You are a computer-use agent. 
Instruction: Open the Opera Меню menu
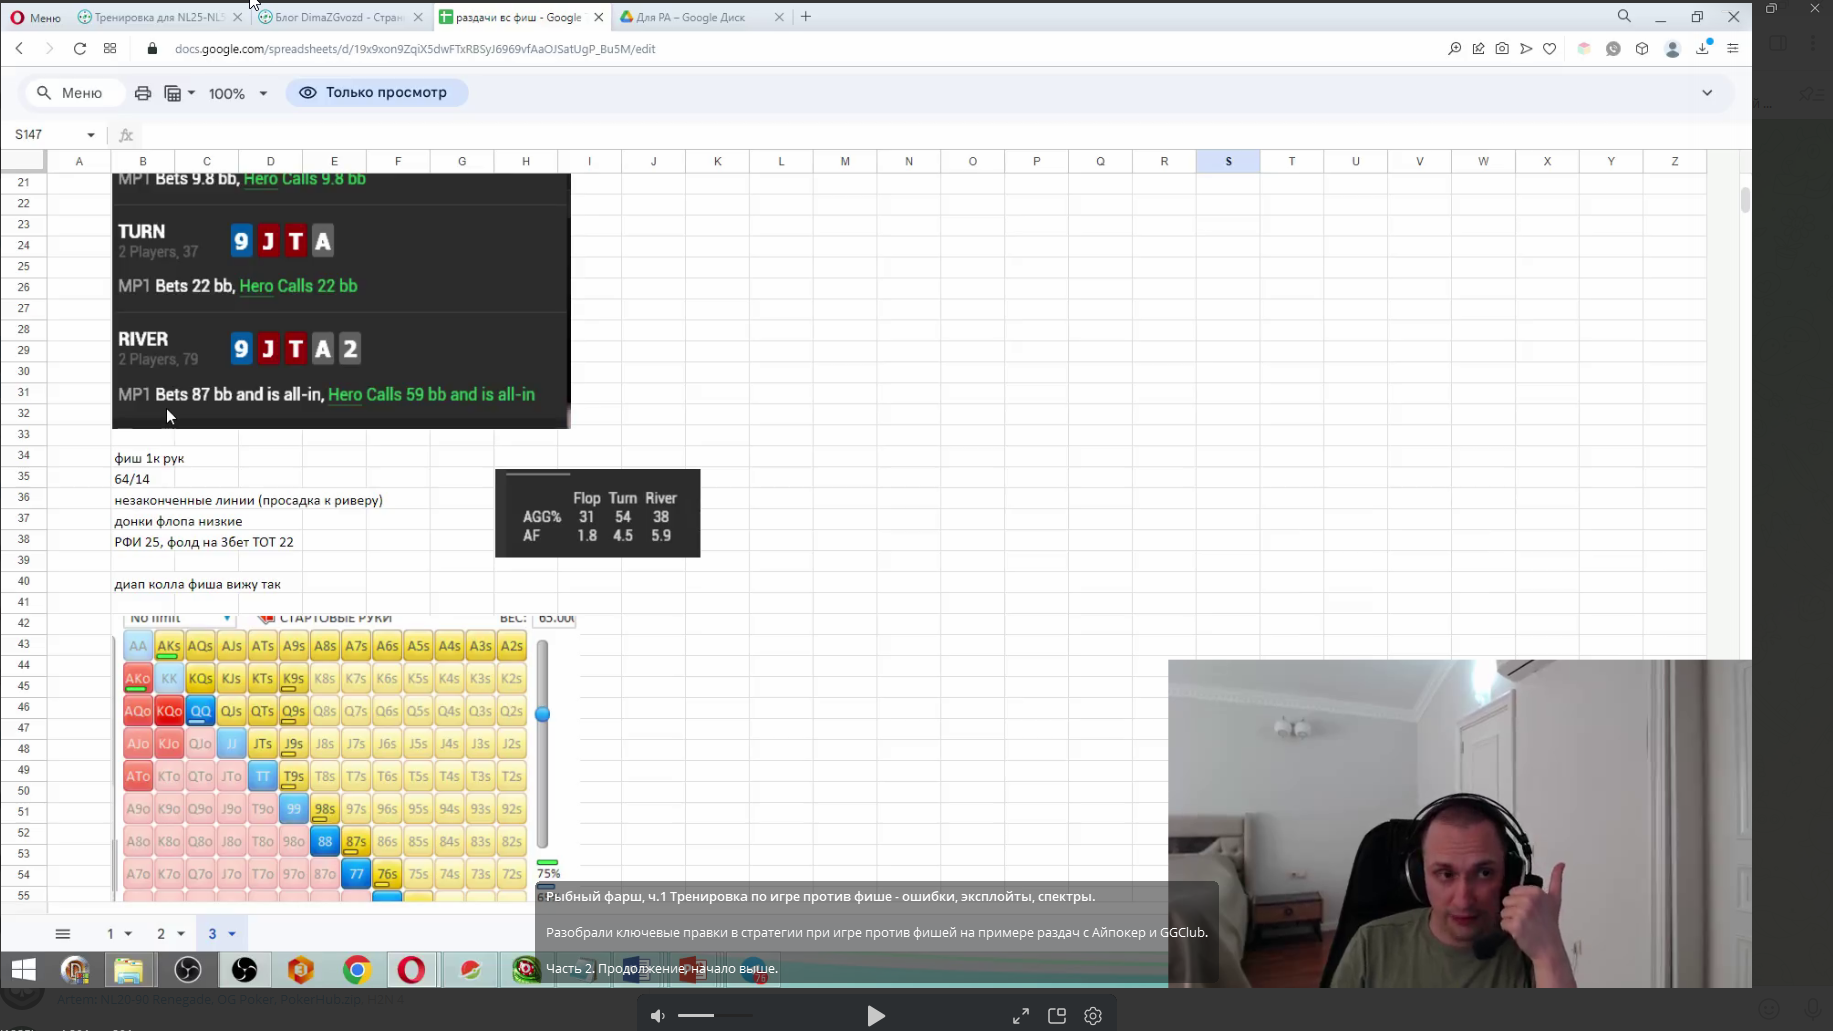(36, 17)
